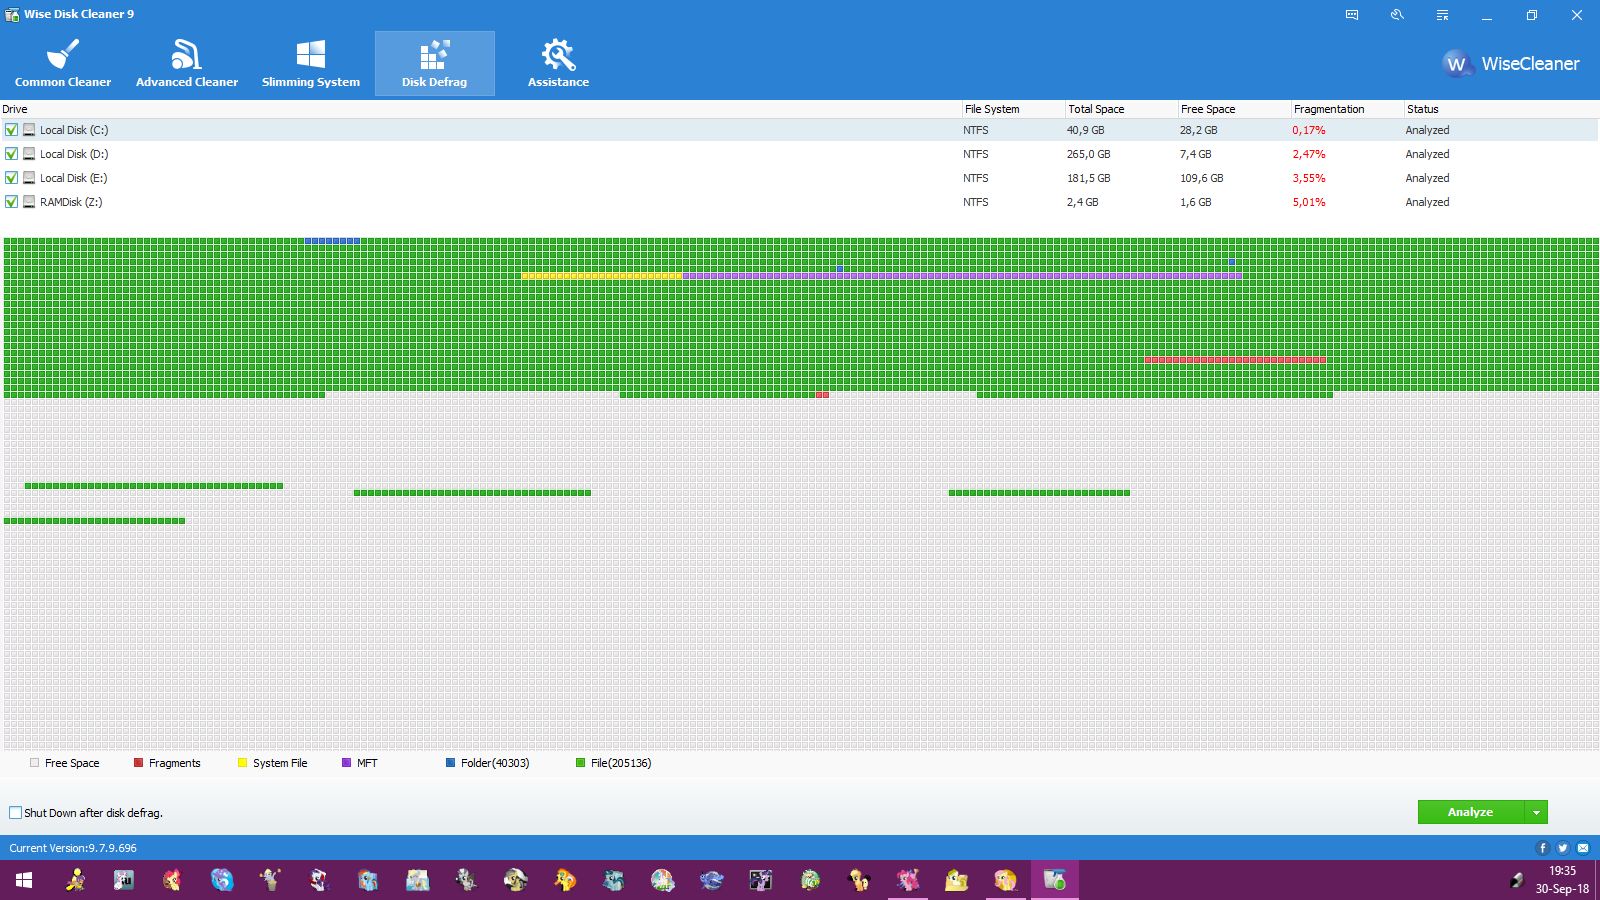Image resolution: width=1600 pixels, height=900 pixels.
Task: Open the Advanced Cleaner tab
Action: coord(187,64)
